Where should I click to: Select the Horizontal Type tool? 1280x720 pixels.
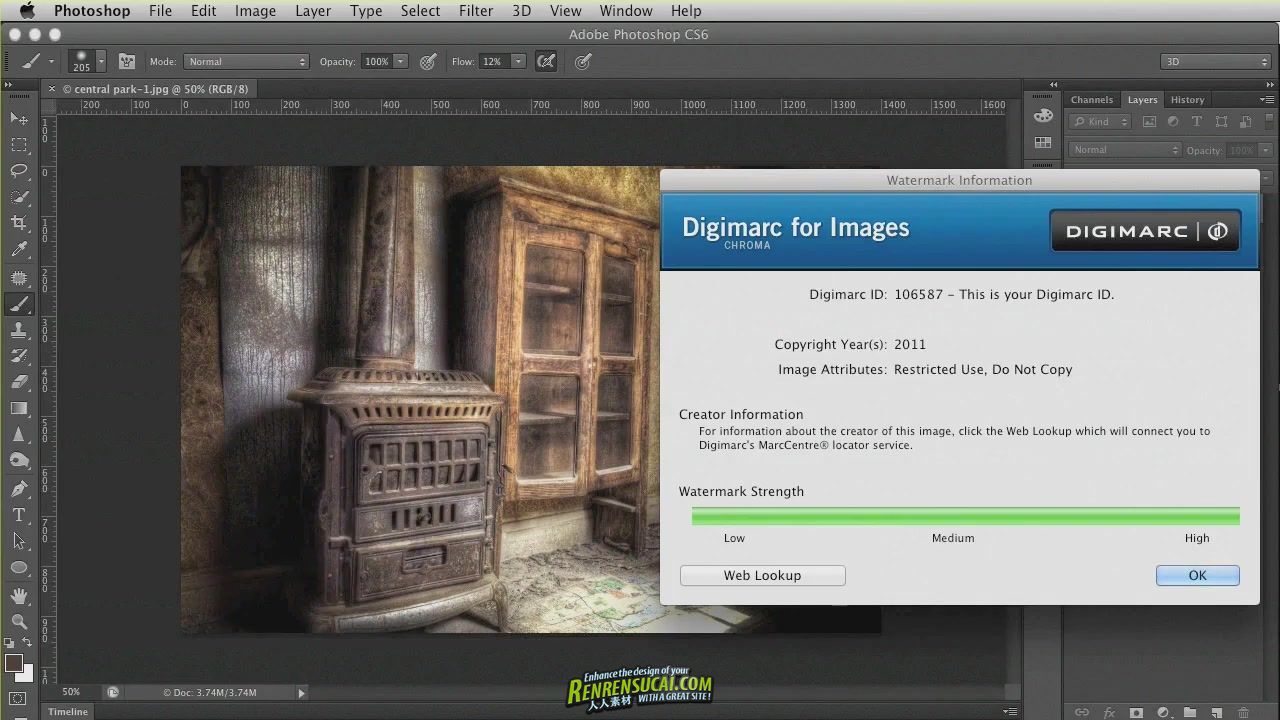[19, 515]
